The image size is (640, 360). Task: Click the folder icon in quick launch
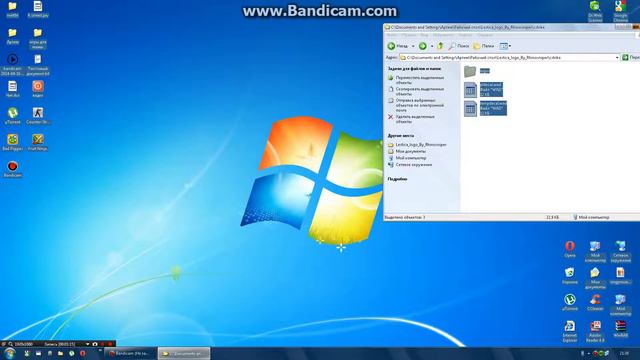coord(60,353)
